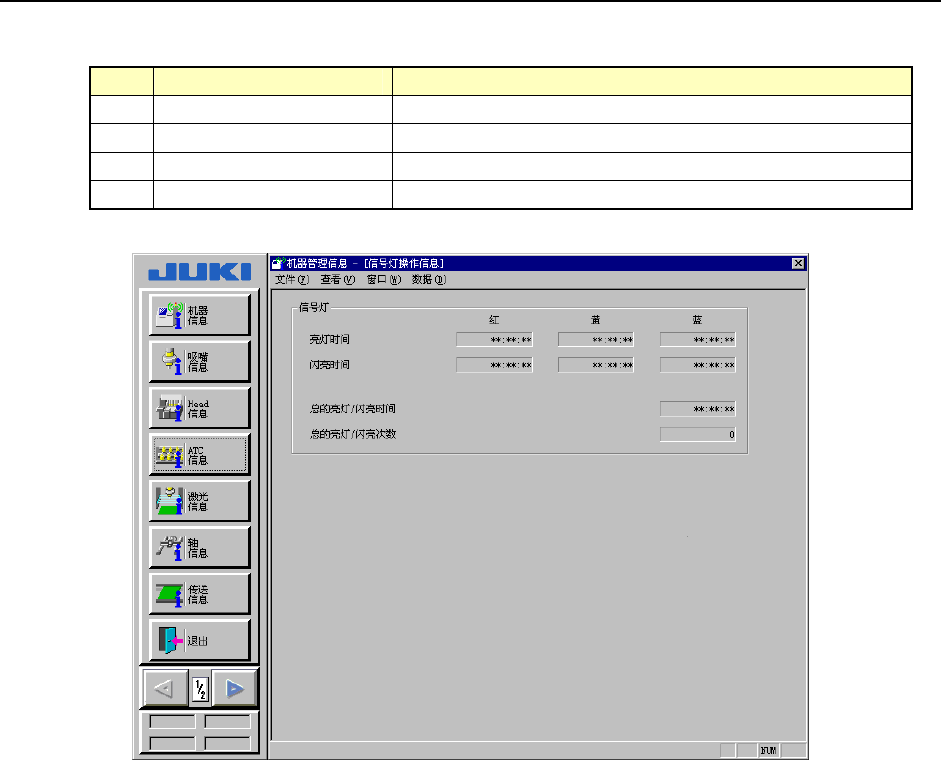Click the red 闪亮时间 field

click(x=494, y=365)
